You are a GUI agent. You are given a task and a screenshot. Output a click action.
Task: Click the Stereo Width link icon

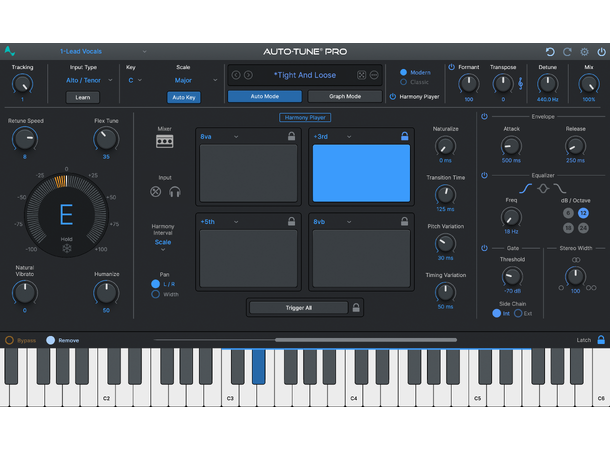(x=576, y=260)
